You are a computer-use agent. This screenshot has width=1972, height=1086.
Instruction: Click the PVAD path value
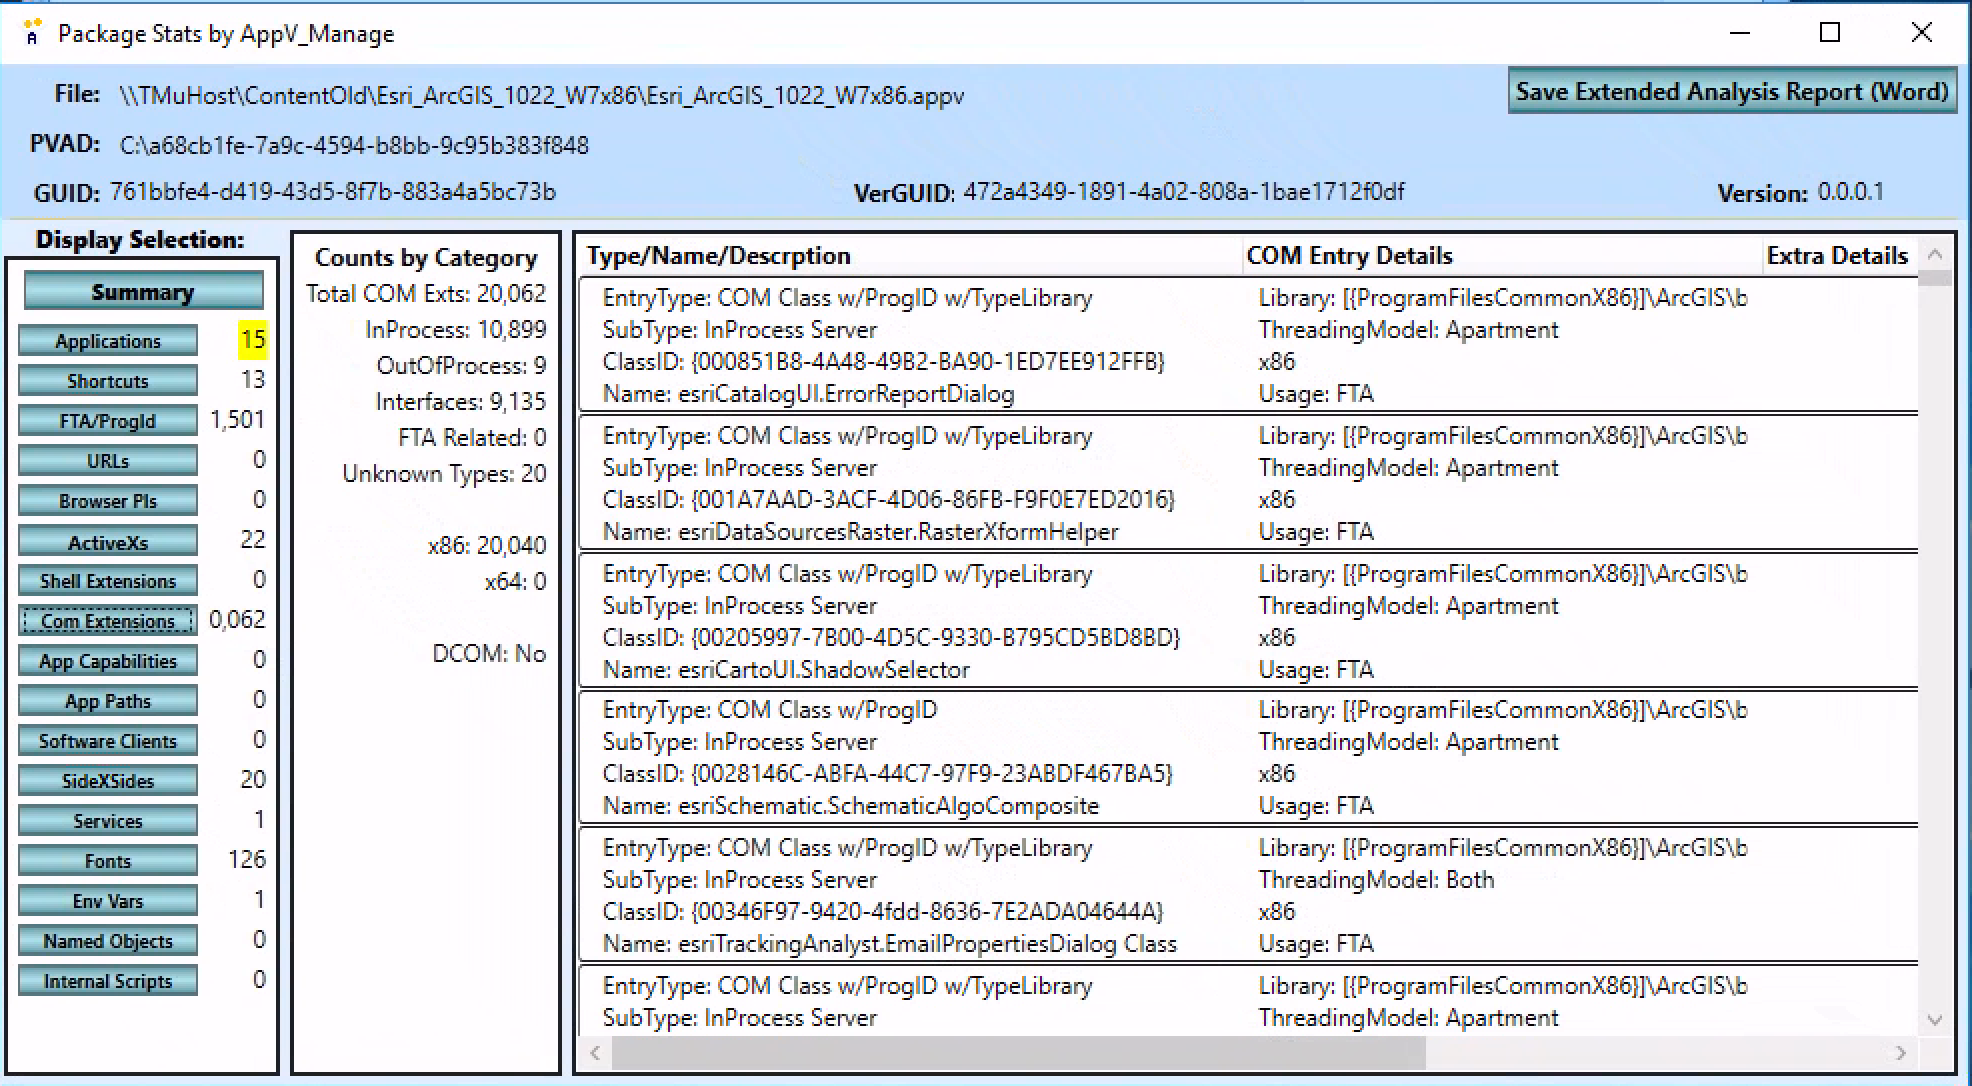[354, 146]
